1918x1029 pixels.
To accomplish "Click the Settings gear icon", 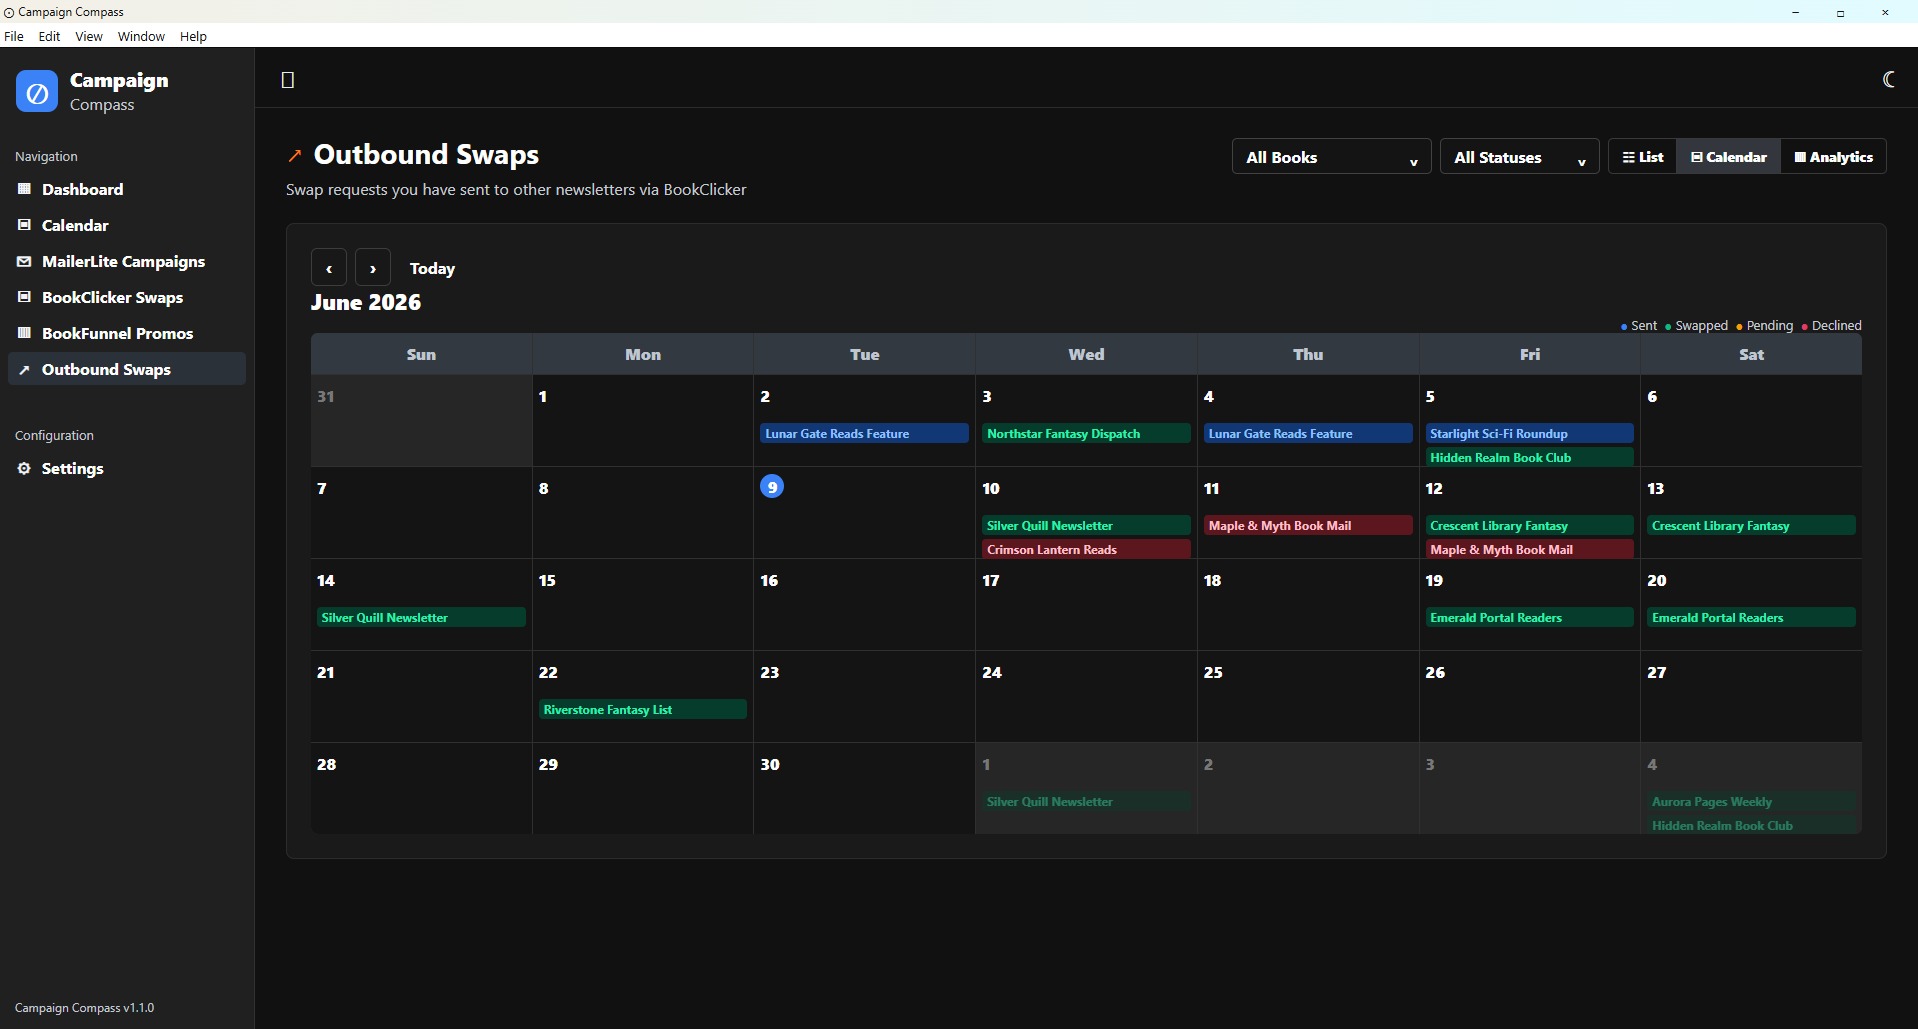I will 25,468.
